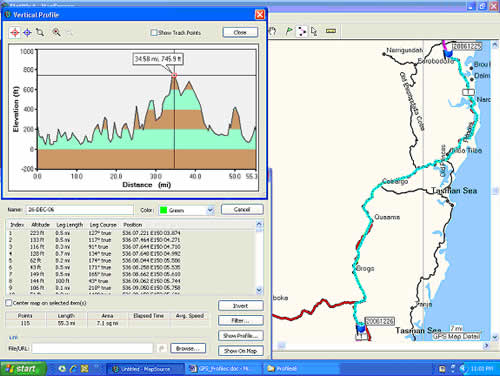
Task: Open the Internet Explorer quick launch icon
Action: (x=73, y=369)
